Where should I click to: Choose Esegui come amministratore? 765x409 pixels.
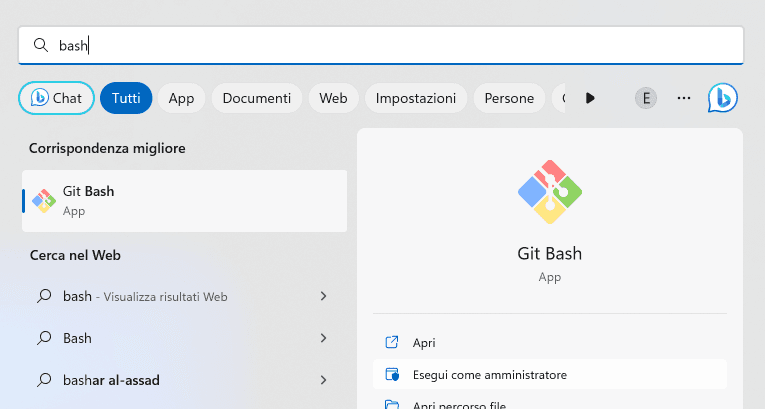point(550,375)
